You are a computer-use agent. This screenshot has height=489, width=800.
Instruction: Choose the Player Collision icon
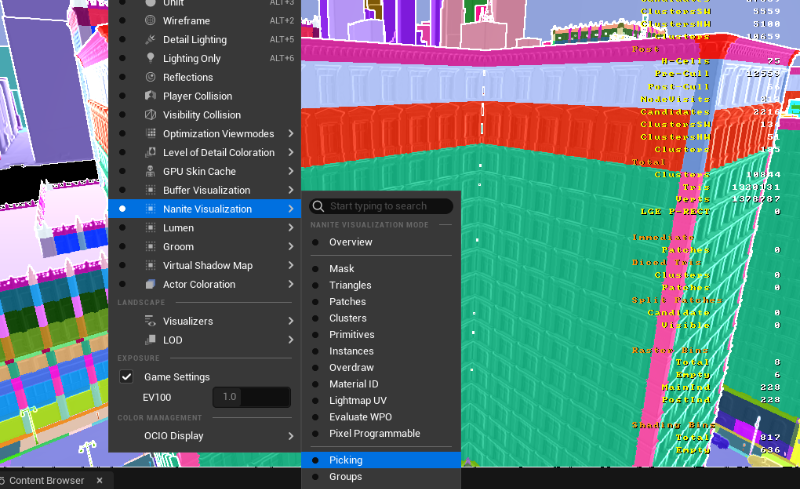coord(150,96)
